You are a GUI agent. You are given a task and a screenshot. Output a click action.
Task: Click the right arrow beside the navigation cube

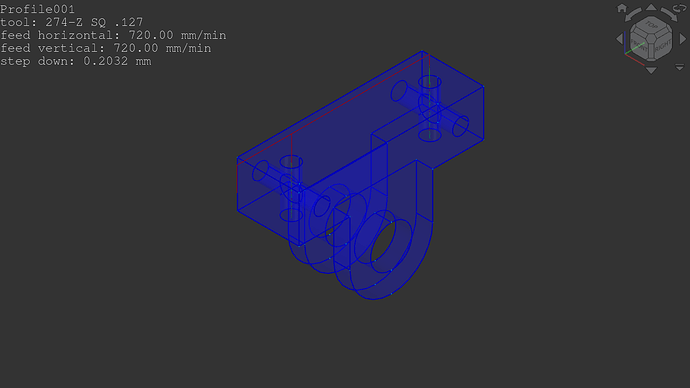click(x=683, y=39)
